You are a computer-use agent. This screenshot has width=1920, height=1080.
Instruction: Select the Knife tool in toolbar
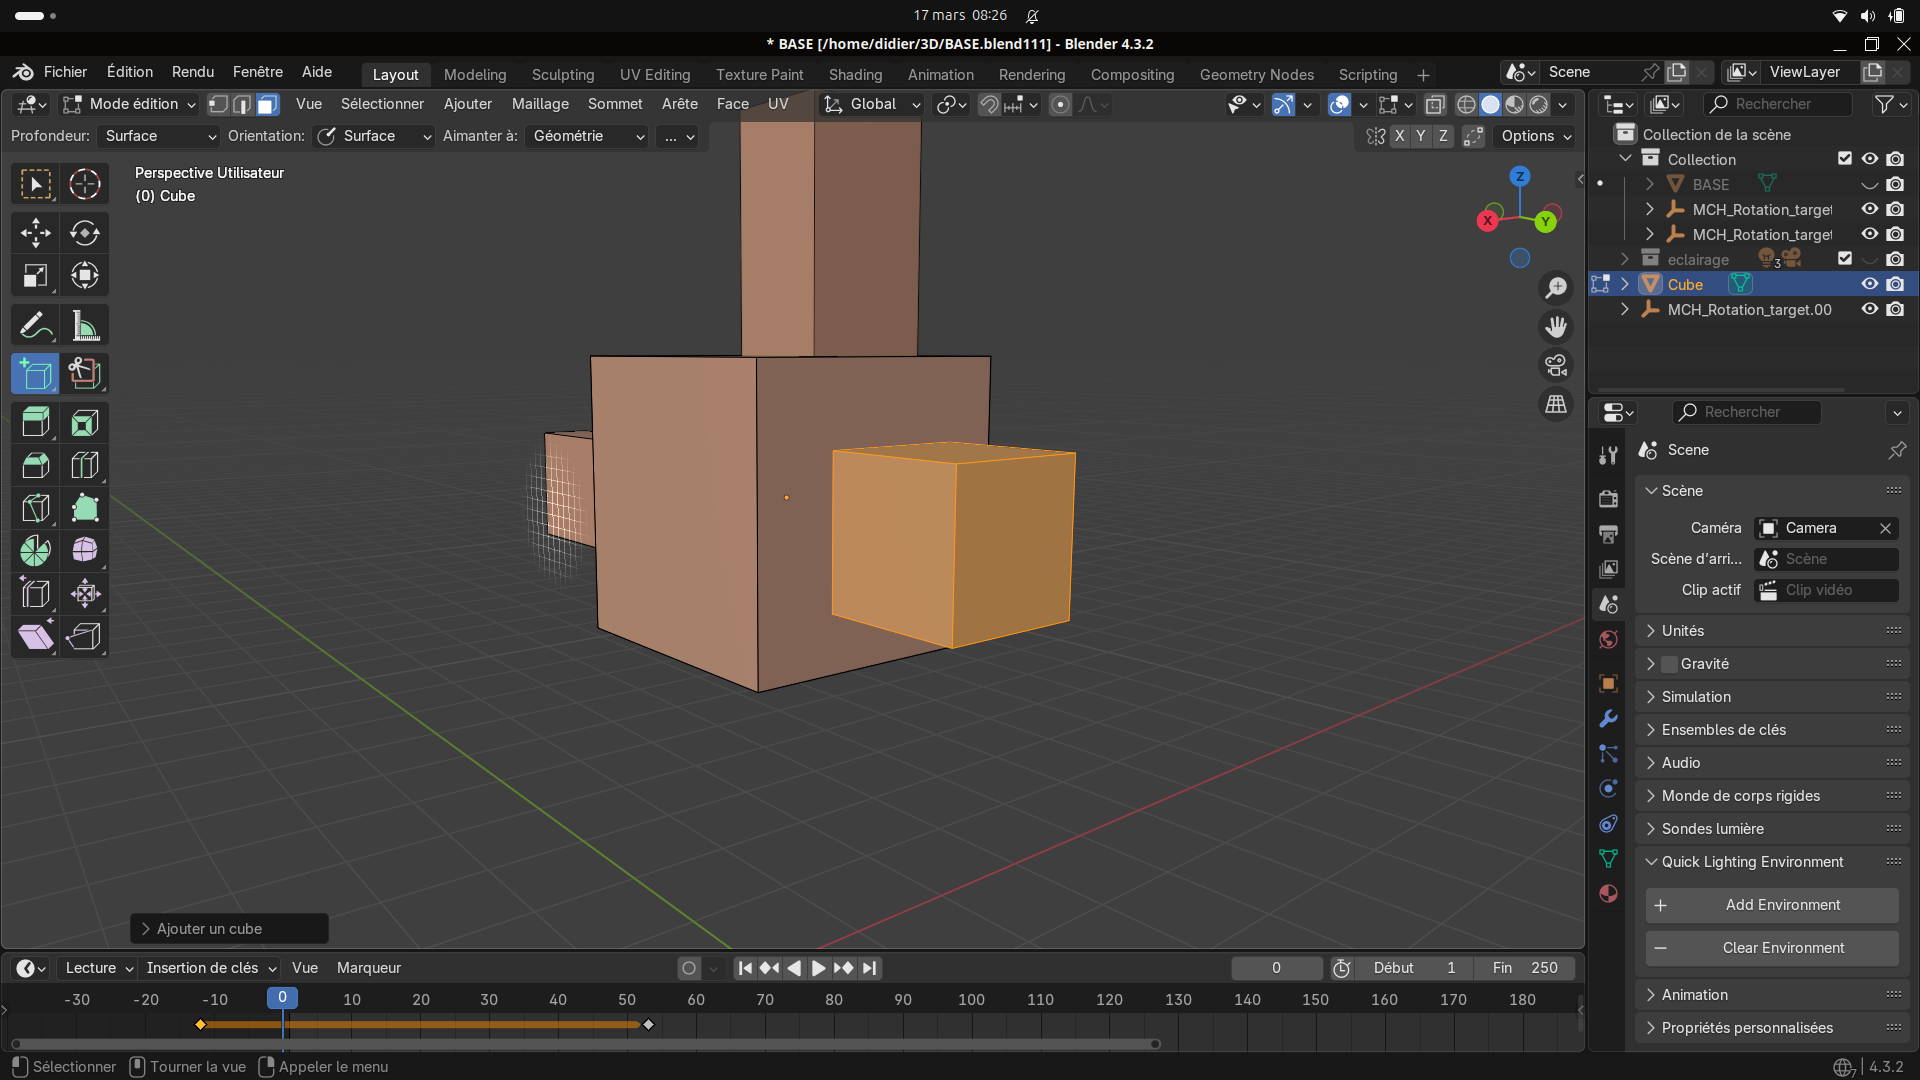pyautogui.click(x=35, y=508)
